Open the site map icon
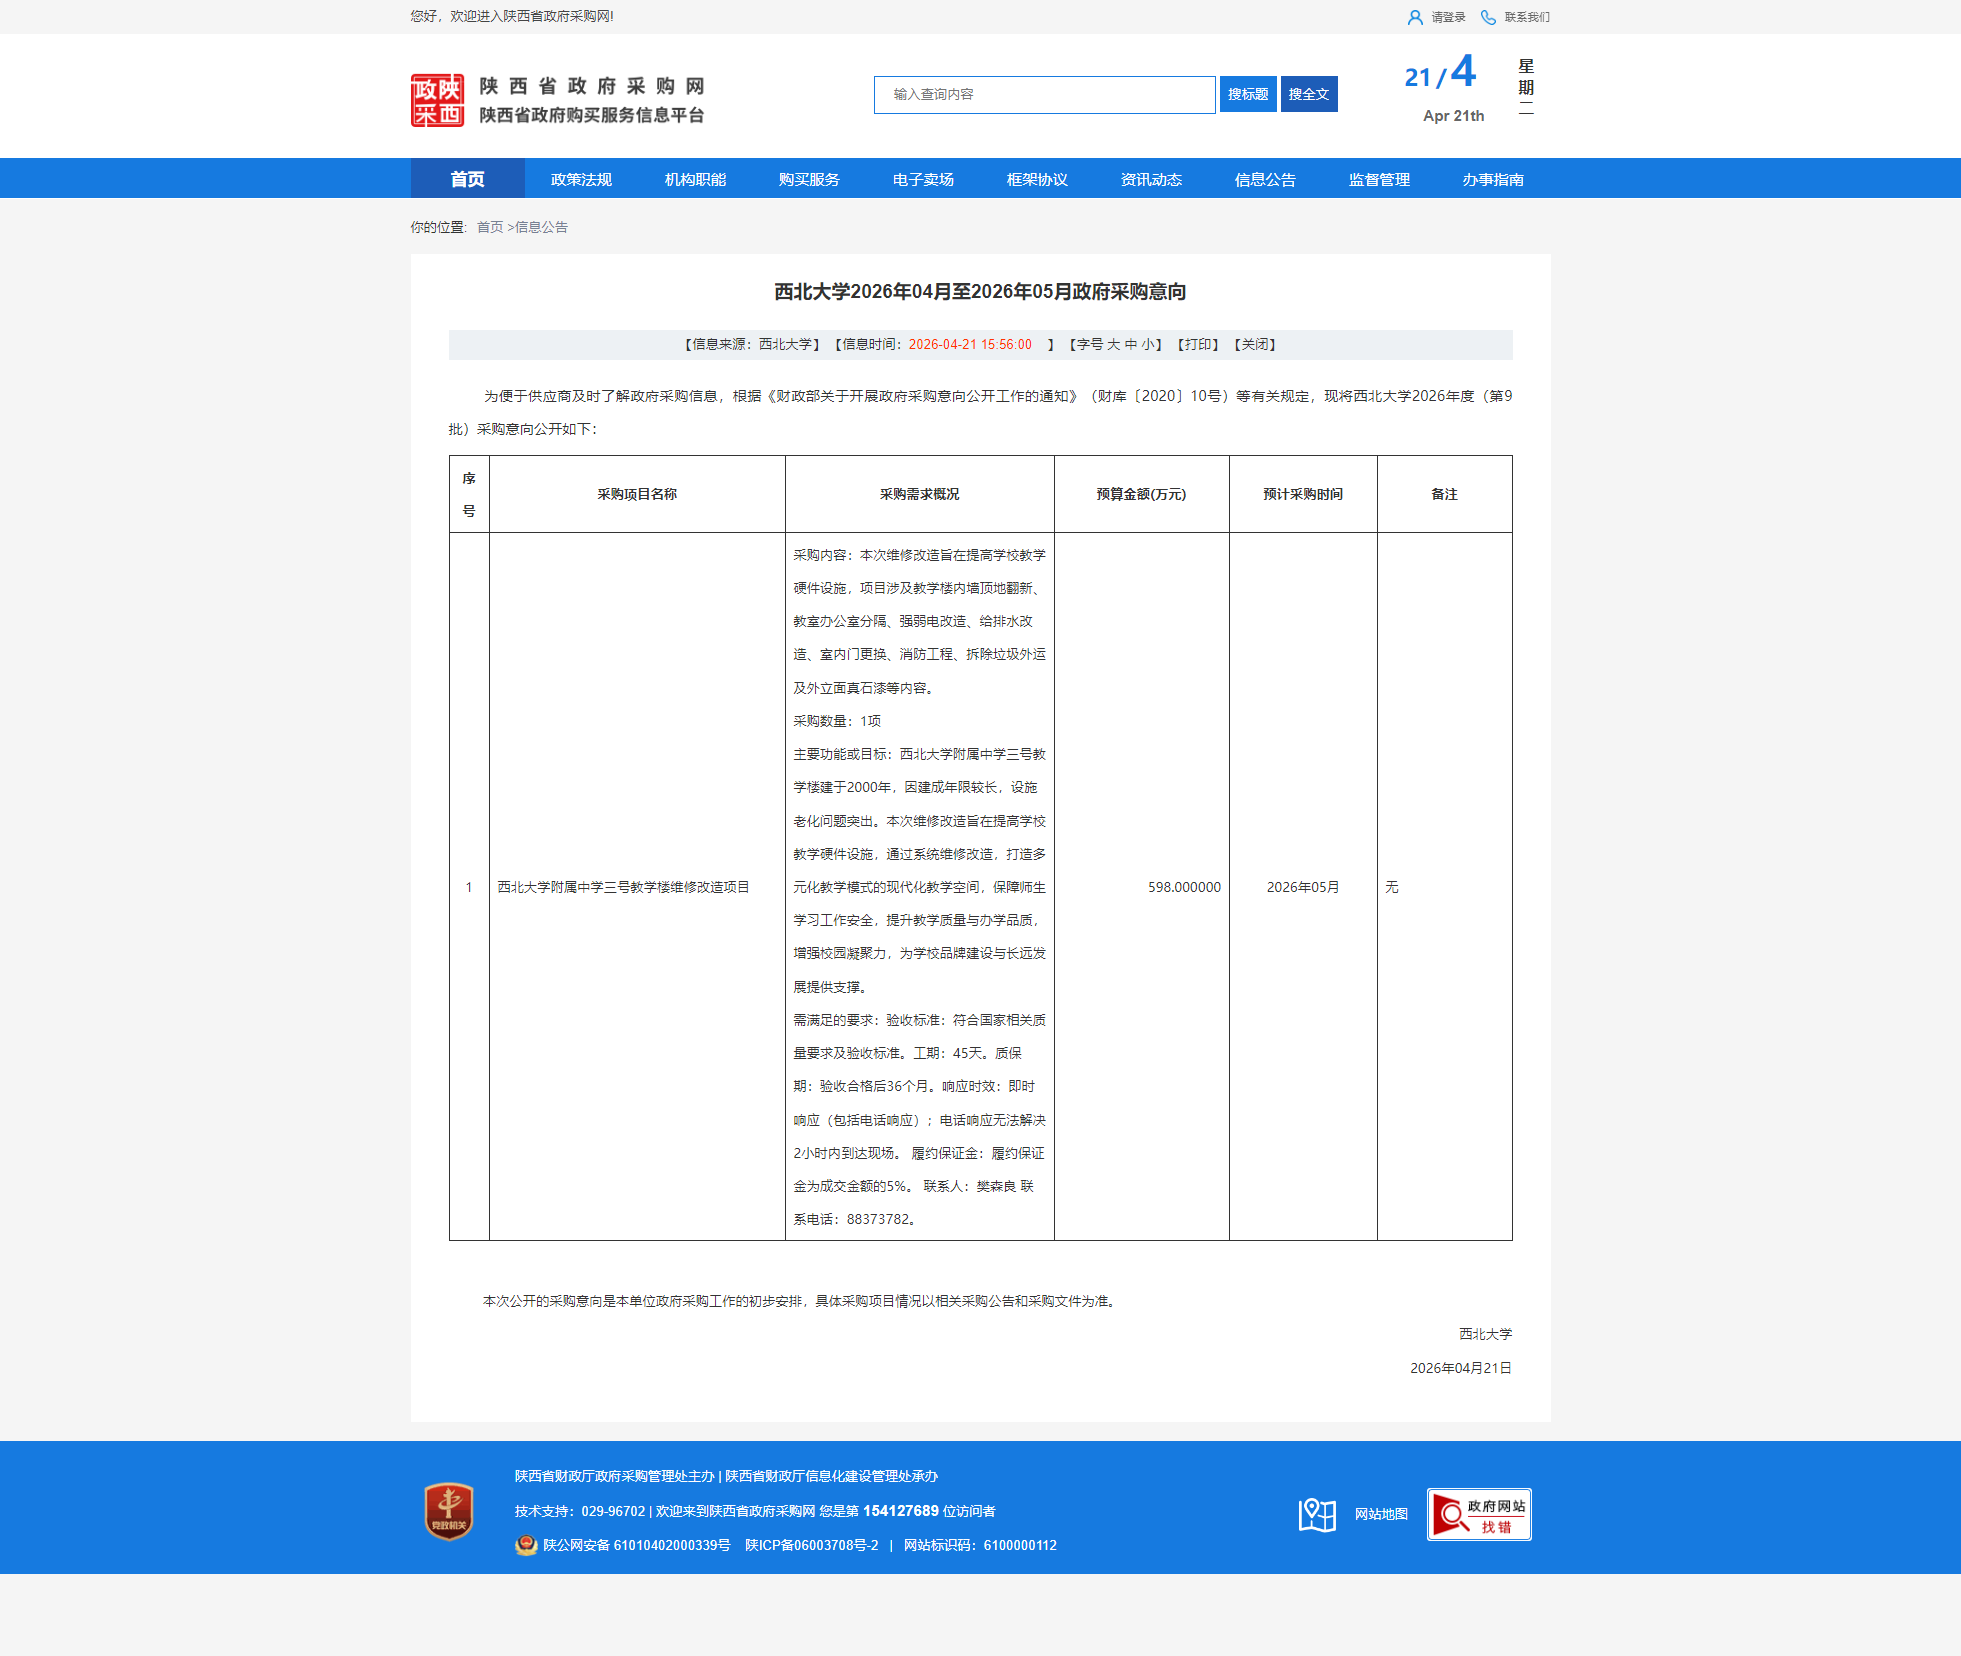This screenshot has width=1961, height=1656. 1317,1514
